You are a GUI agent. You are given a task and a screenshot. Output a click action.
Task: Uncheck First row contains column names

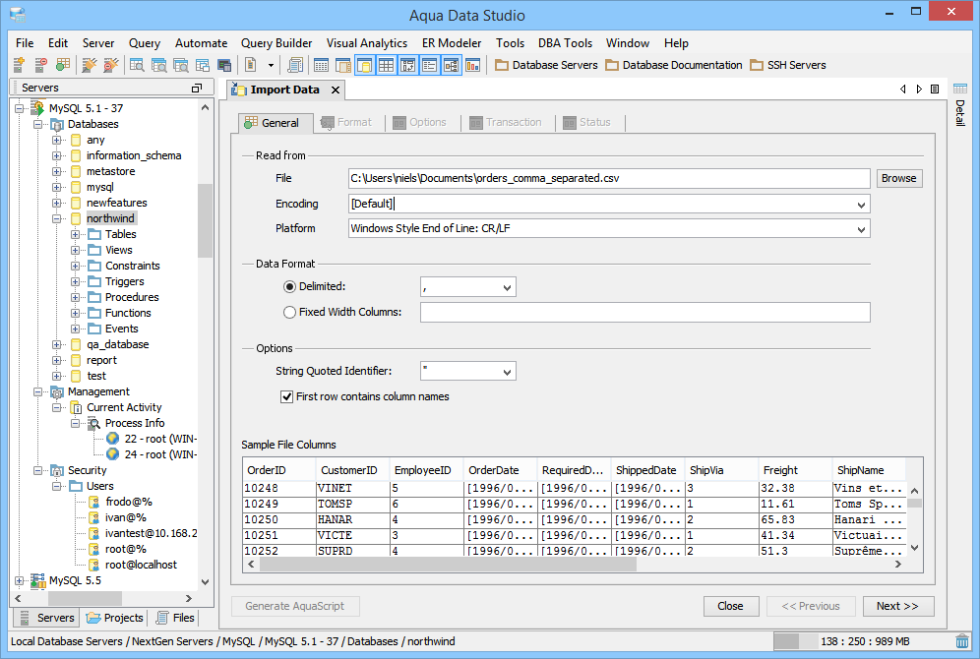tap(287, 396)
